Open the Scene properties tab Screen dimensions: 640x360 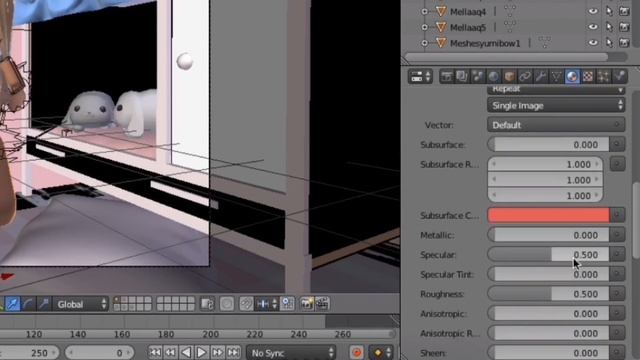pyautogui.click(x=478, y=76)
